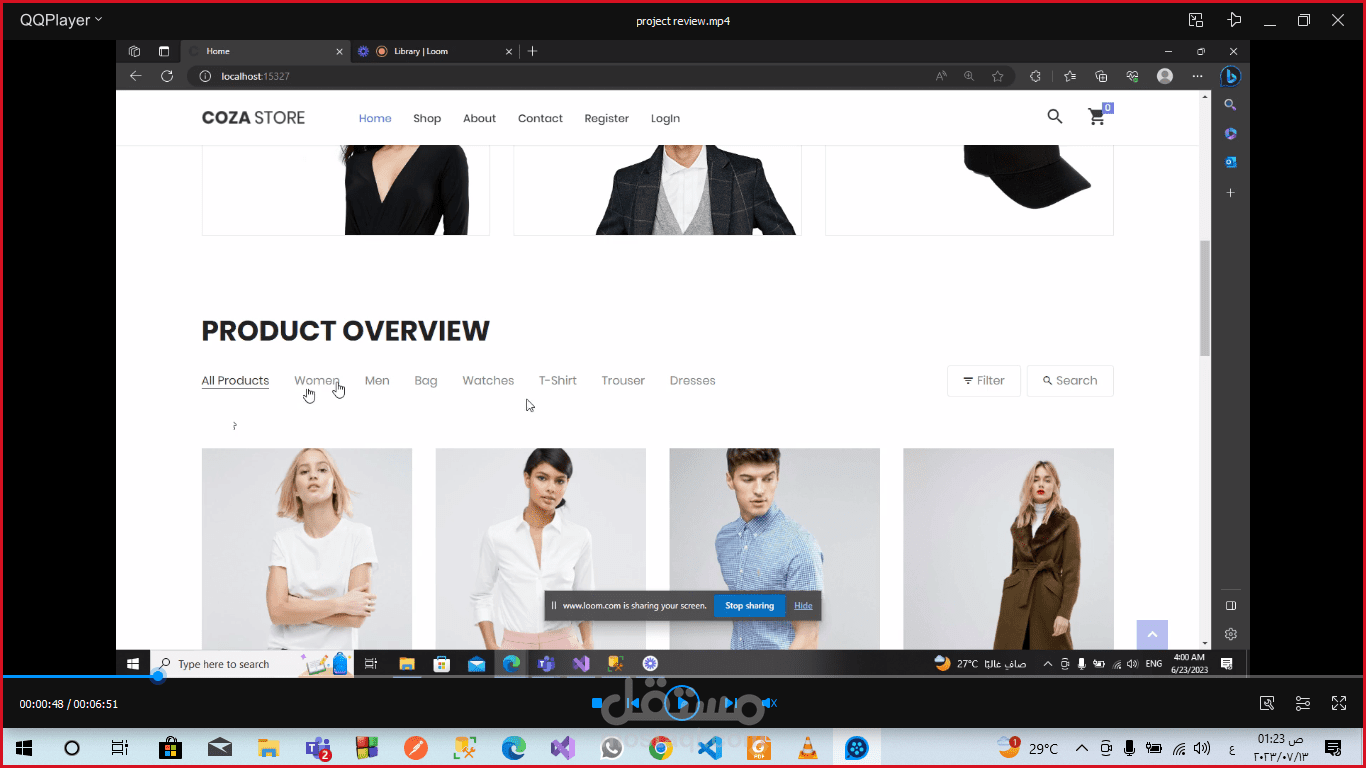Open the browser profile avatar
The width and height of the screenshot is (1366, 768).
click(1165, 76)
